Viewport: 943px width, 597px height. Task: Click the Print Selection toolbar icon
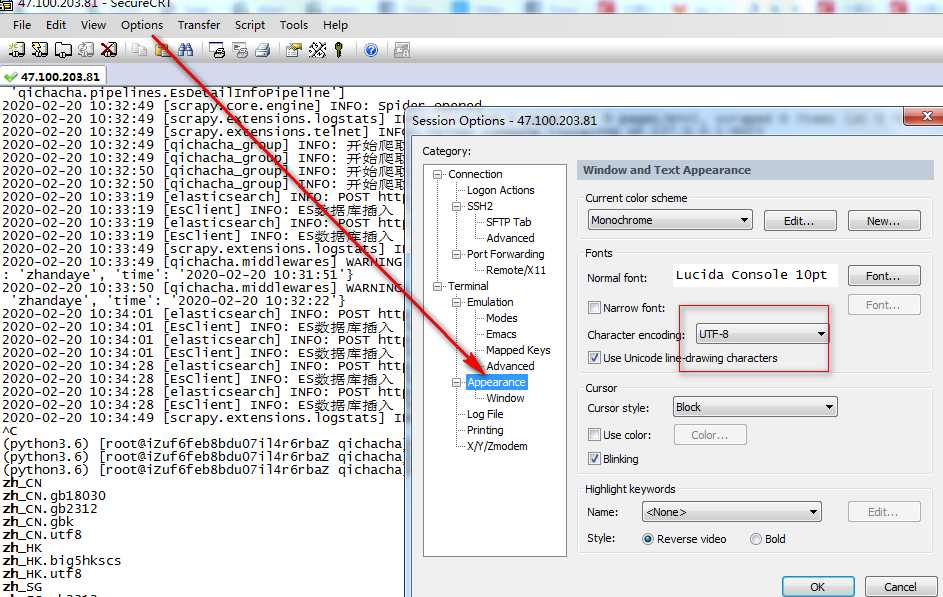point(240,50)
